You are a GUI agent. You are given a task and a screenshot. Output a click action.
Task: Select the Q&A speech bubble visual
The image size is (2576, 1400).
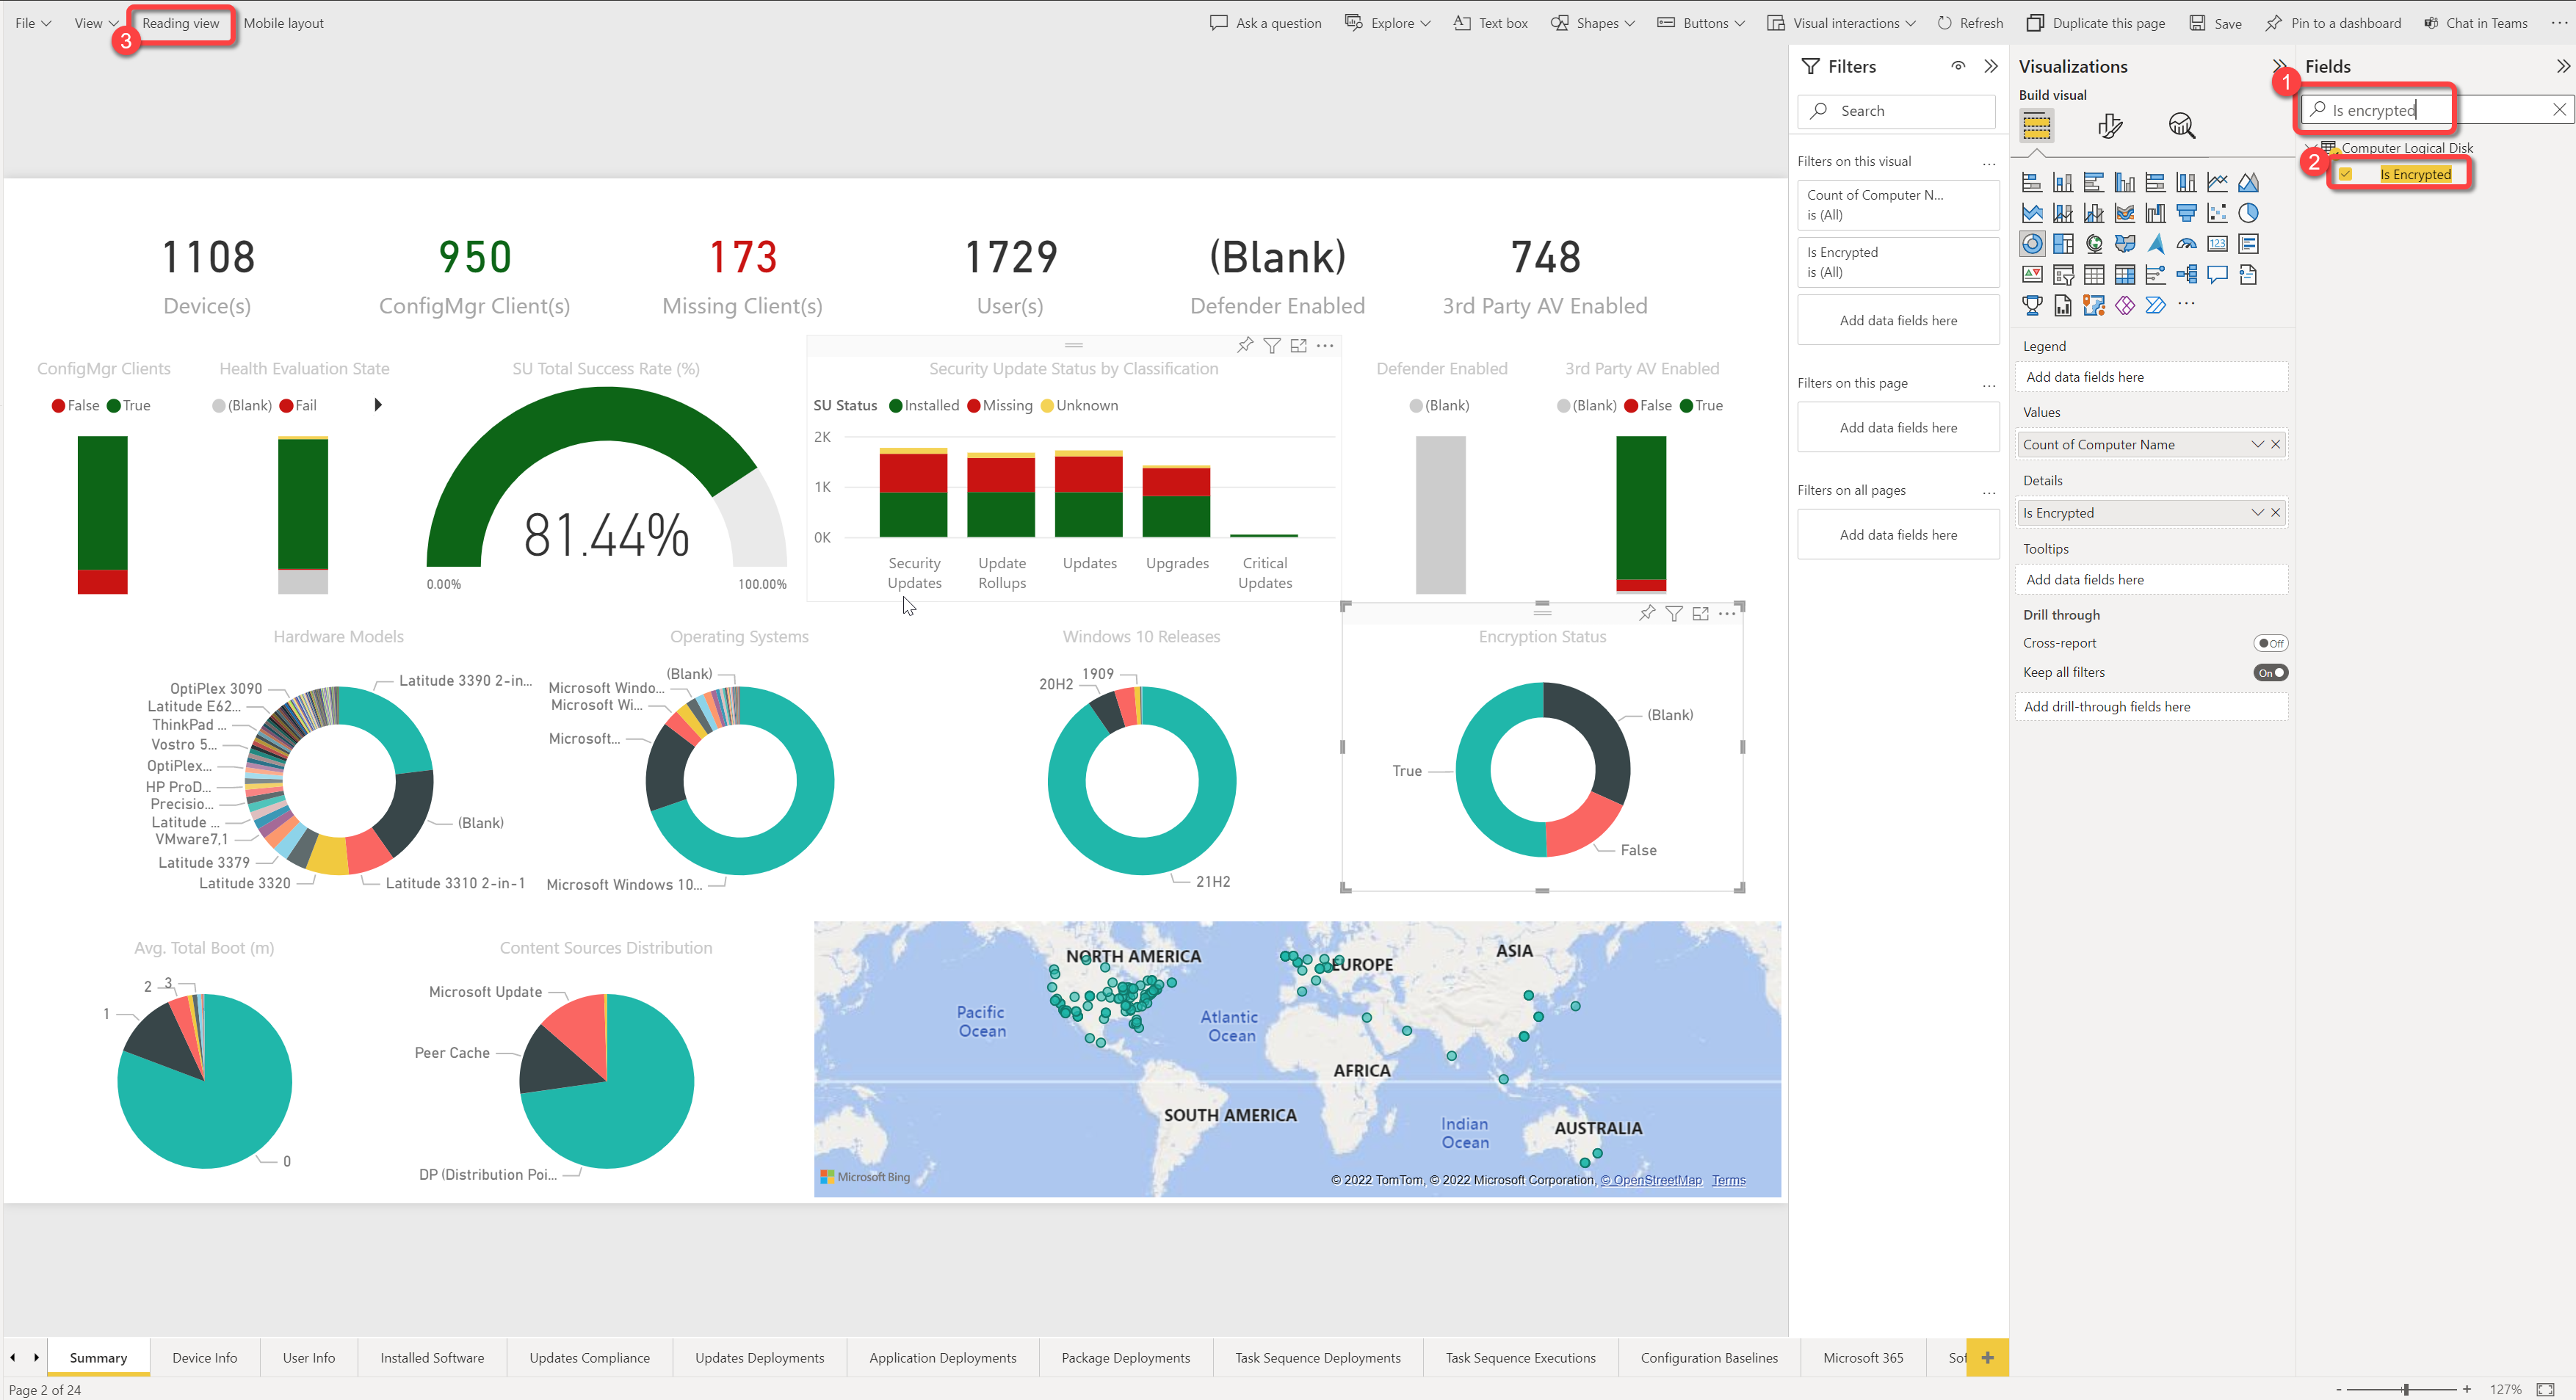[x=2217, y=275]
